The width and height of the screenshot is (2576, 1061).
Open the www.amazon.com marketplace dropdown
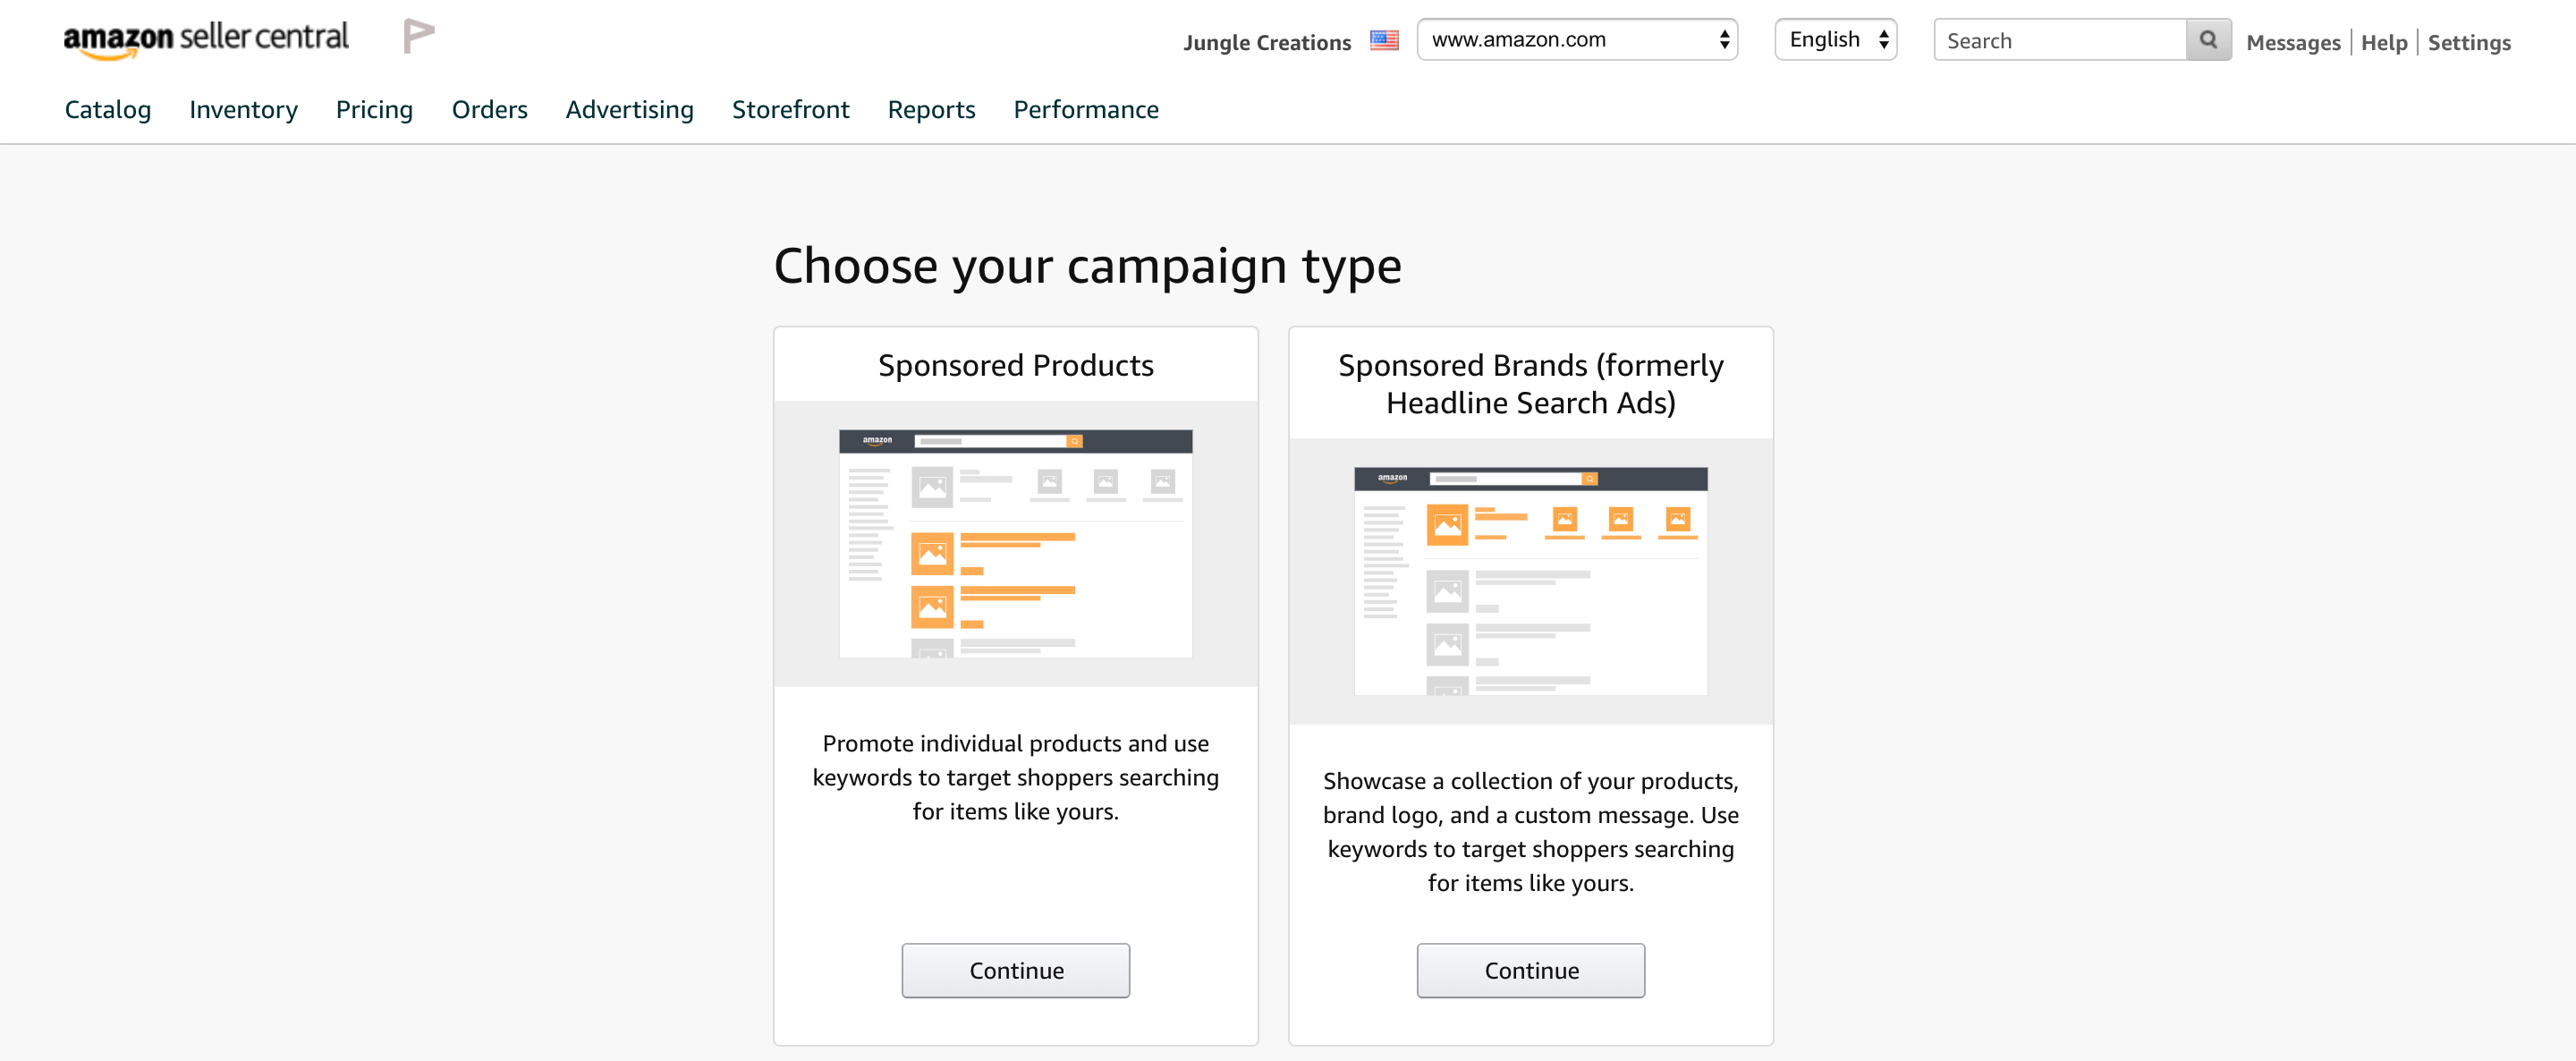click(1576, 40)
